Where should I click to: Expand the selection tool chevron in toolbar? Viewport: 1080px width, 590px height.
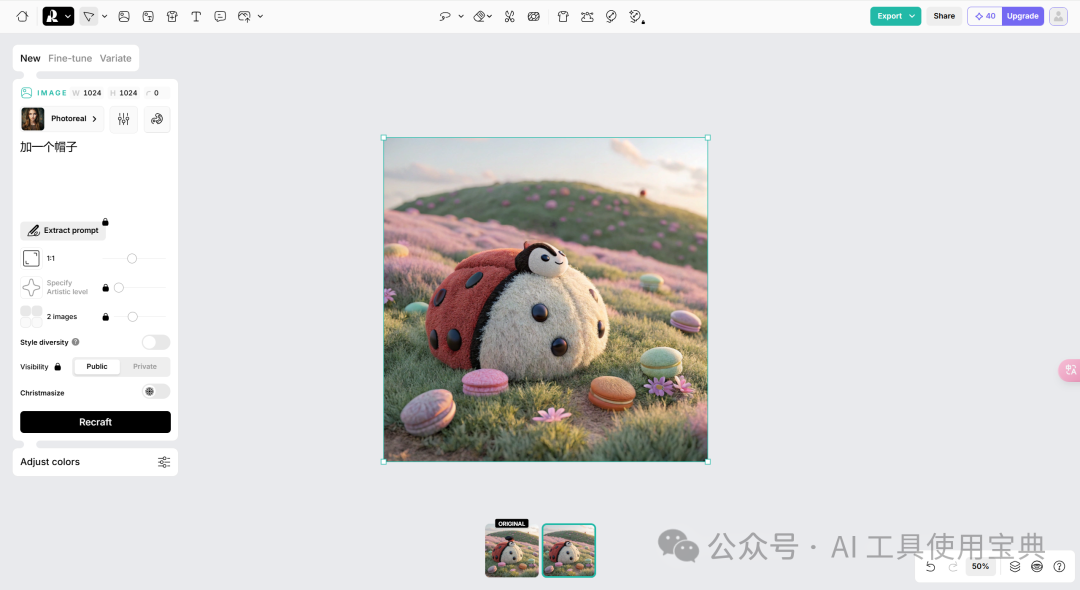coord(103,16)
